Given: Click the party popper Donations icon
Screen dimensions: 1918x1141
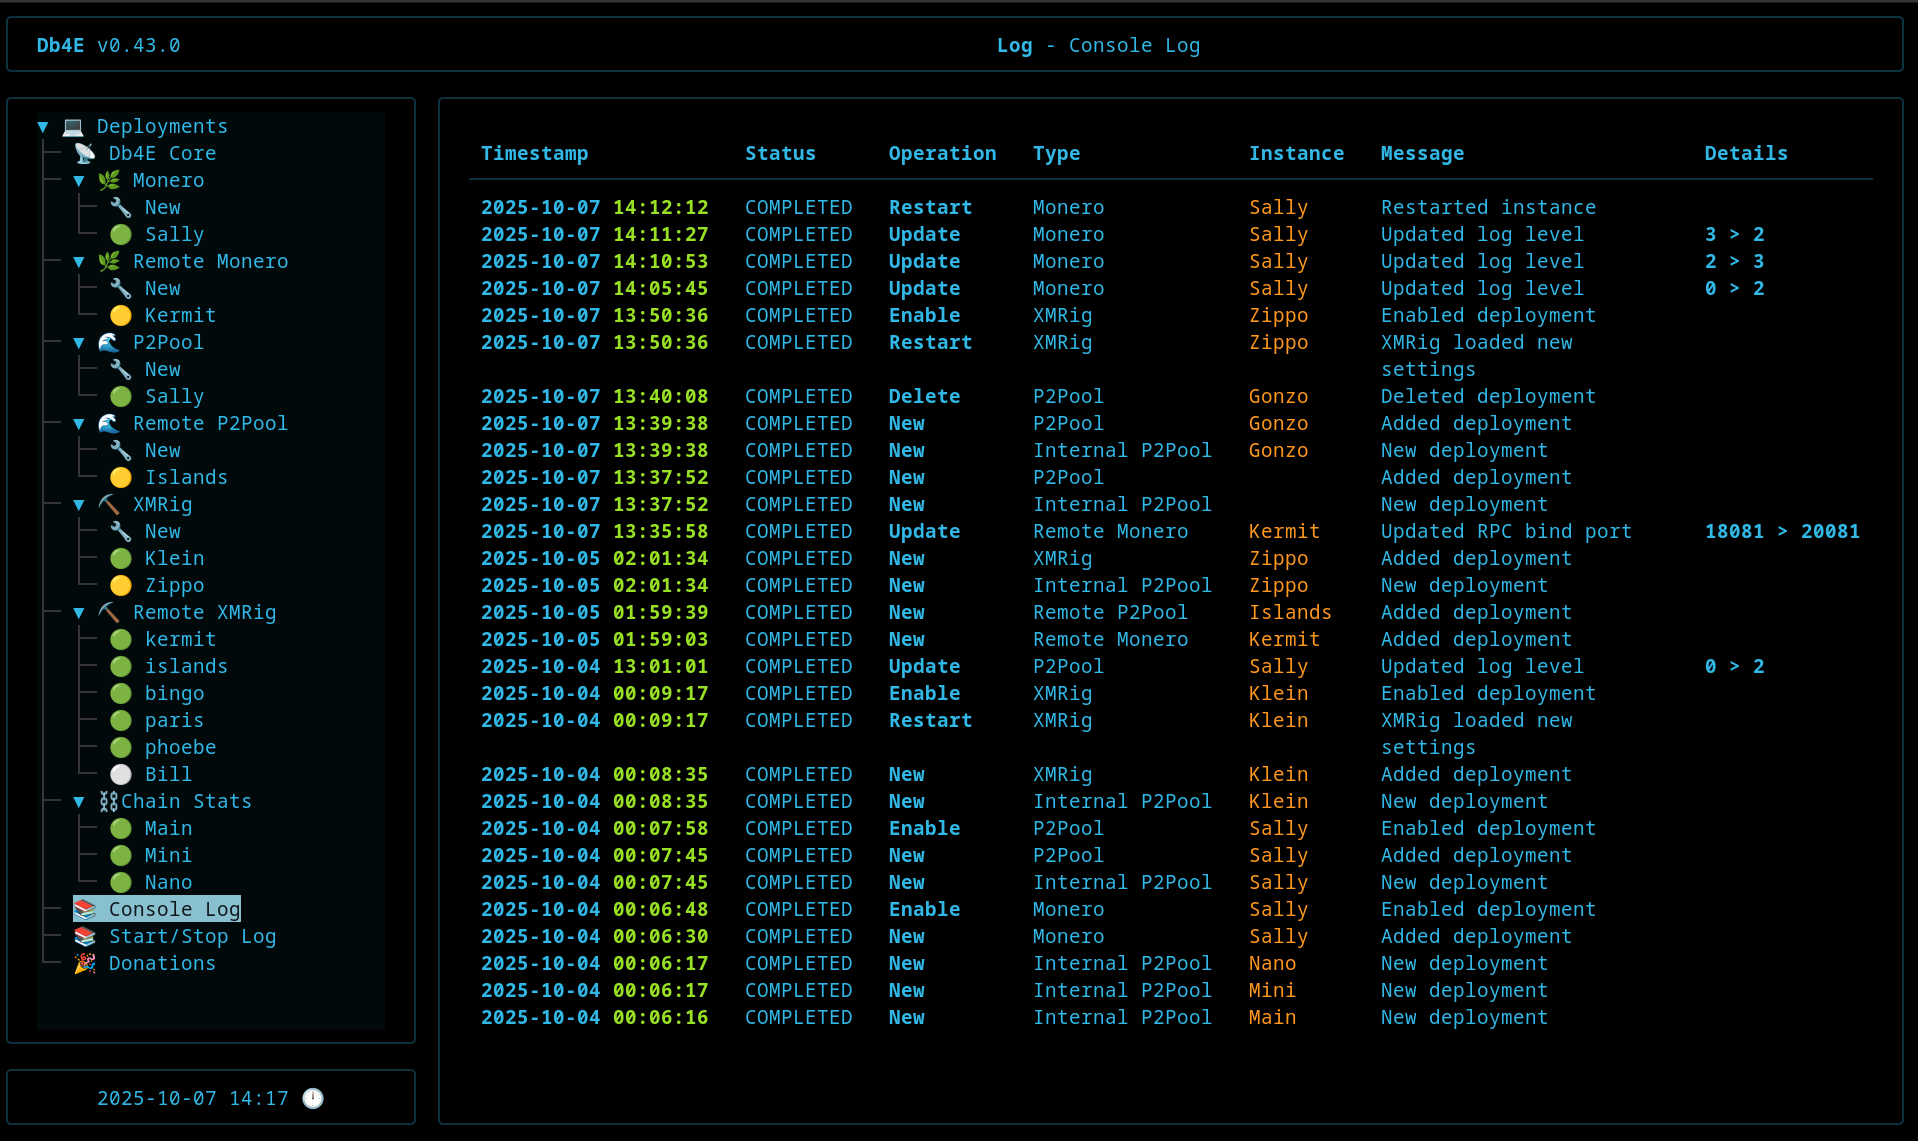Looking at the screenshot, I should coord(85,963).
